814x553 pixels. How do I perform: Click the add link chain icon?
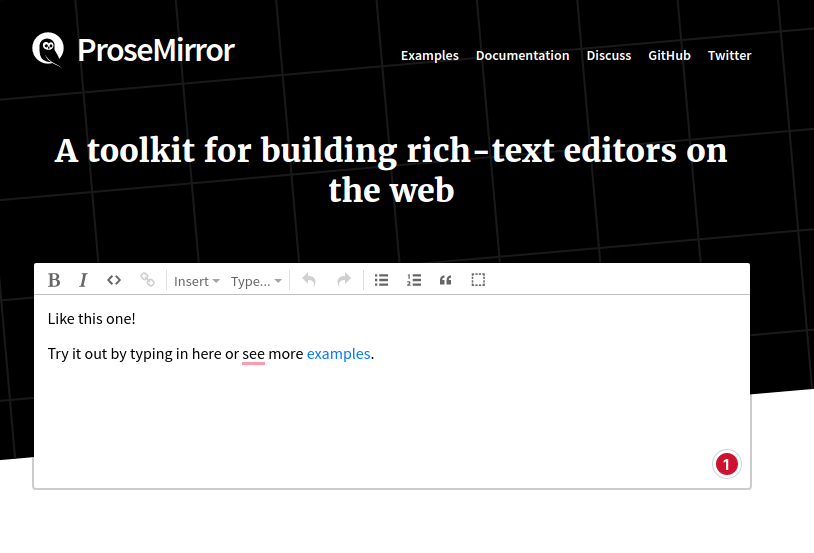[147, 280]
